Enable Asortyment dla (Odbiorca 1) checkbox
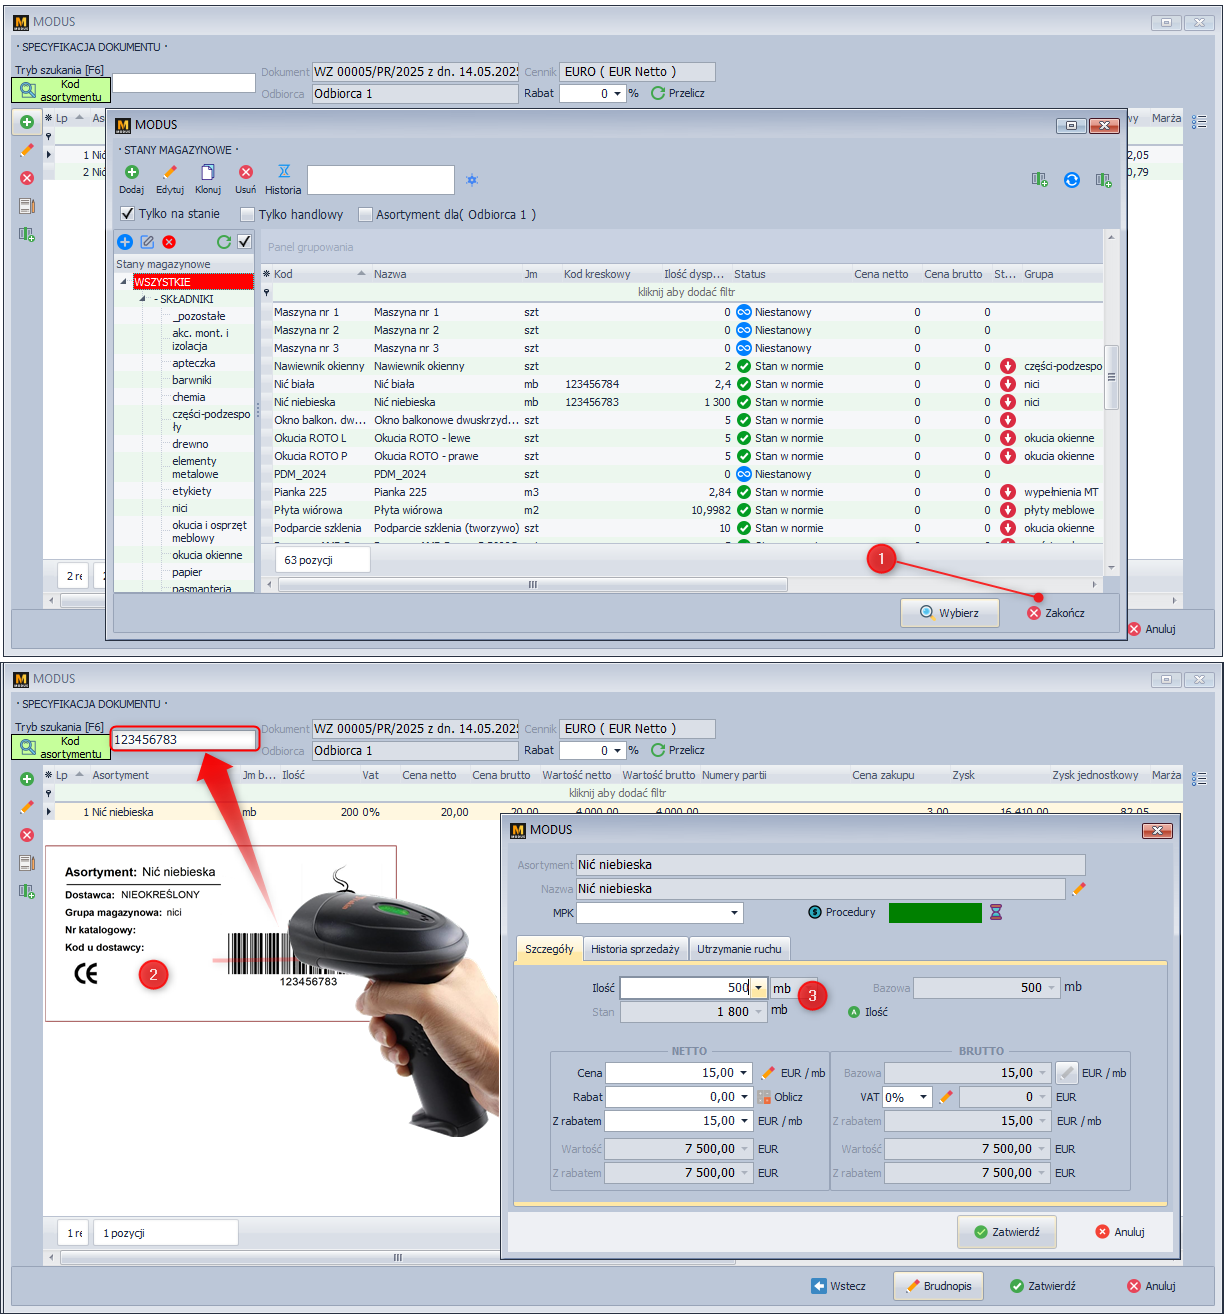Viewport: 1224px width, 1314px height. pos(365,214)
